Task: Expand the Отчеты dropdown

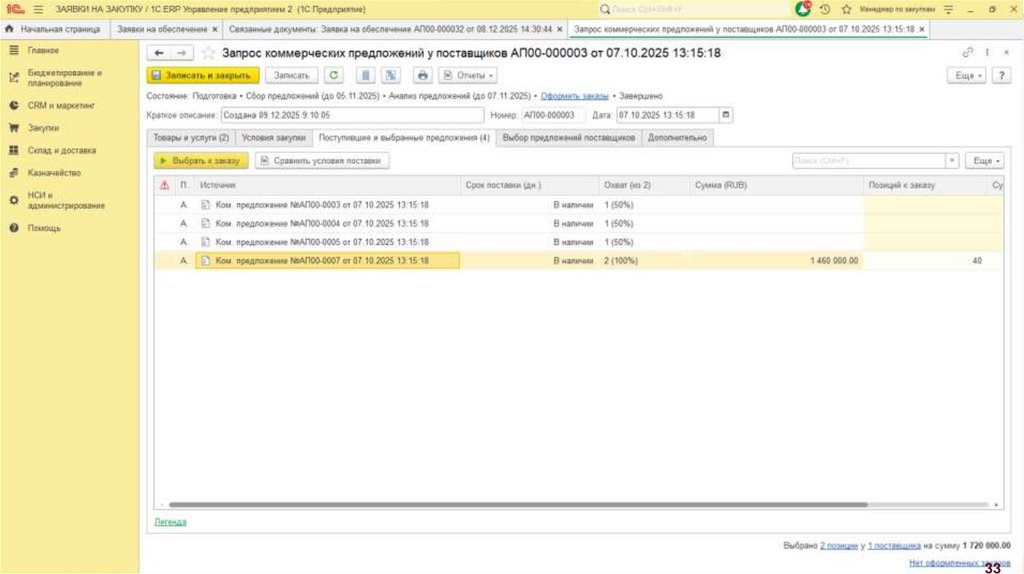Action: coord(468,75)
